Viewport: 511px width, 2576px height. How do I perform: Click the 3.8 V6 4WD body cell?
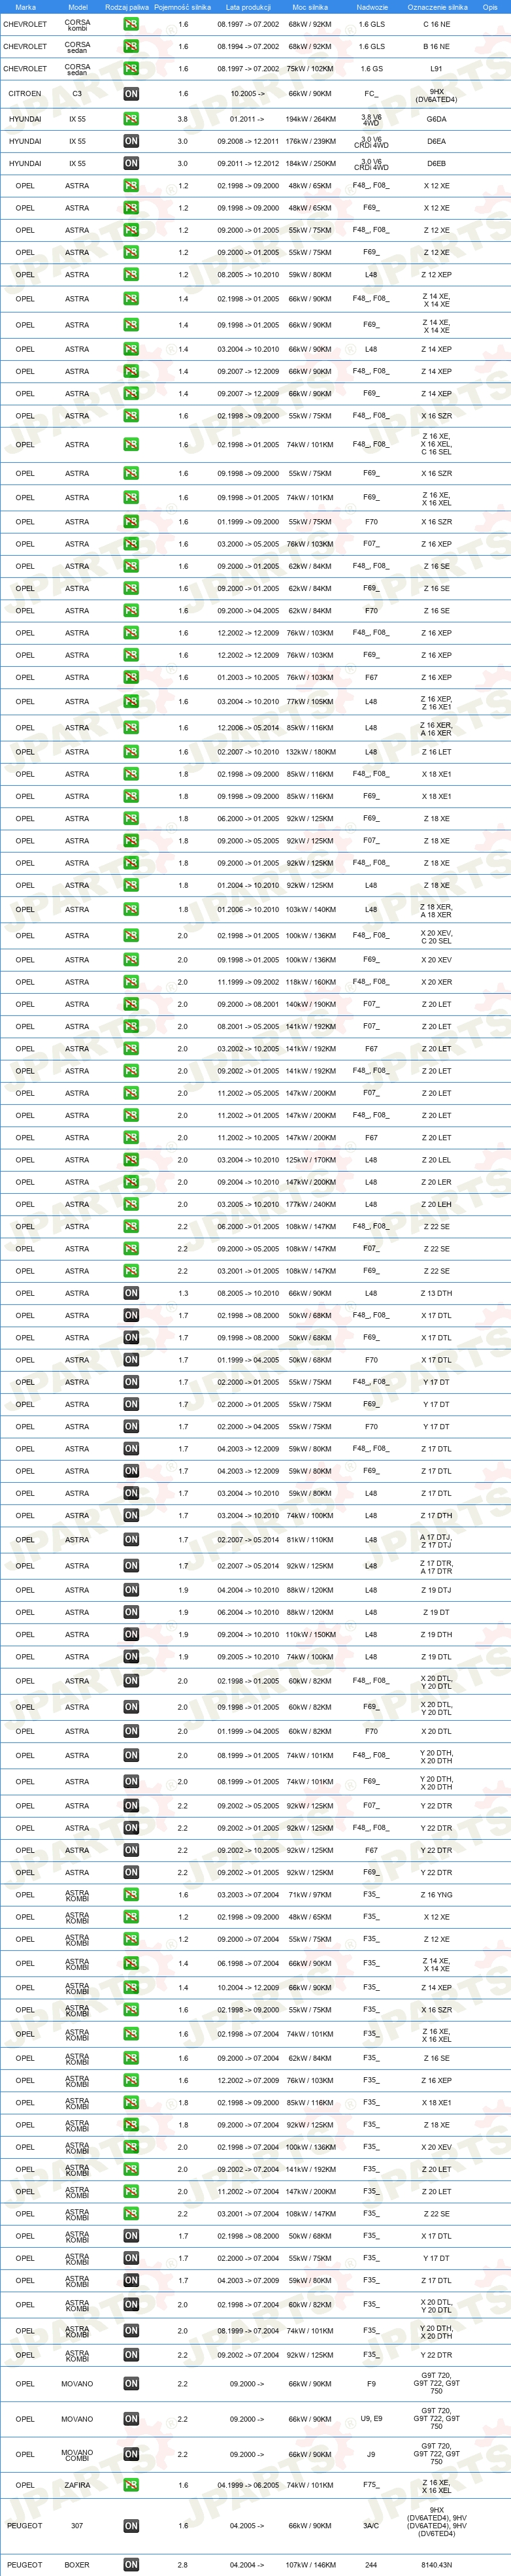[371, 119]
